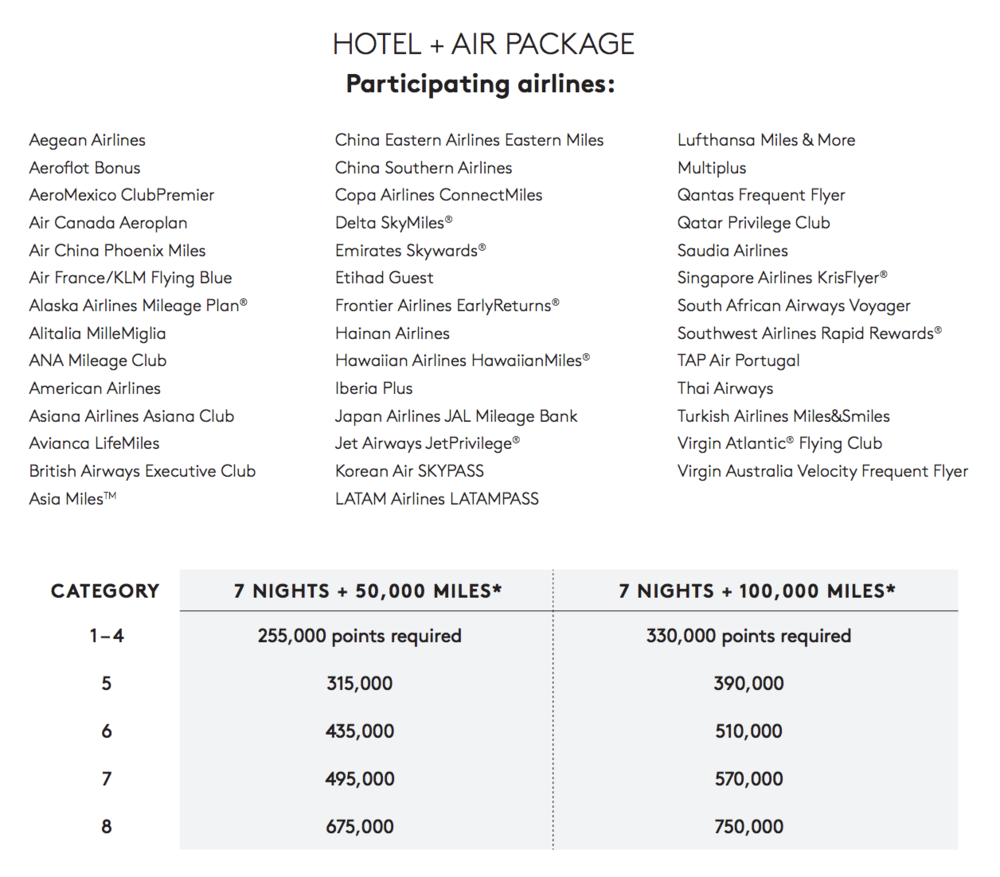Click Korean Air SKYPASS
Viewport: 1000px width, 877px height.
pos(409,471)
